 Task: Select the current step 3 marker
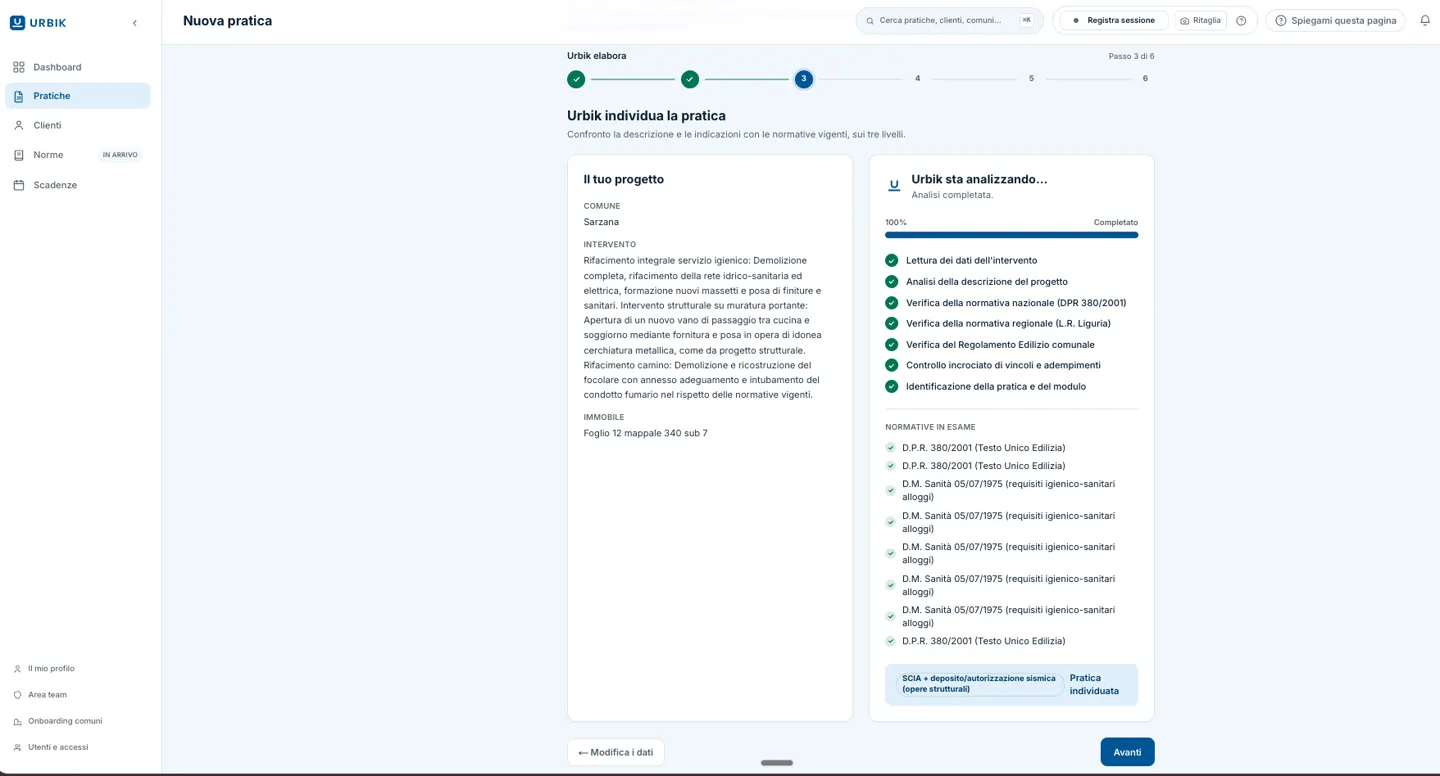coord(804,79)
